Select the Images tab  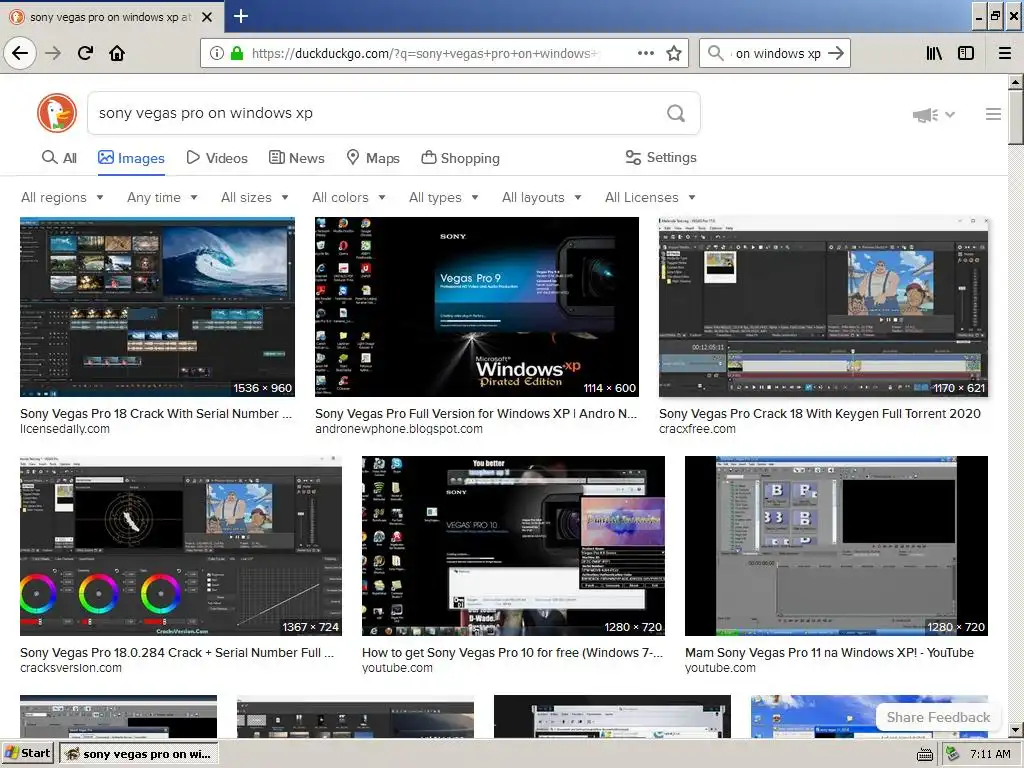[131, 158]
